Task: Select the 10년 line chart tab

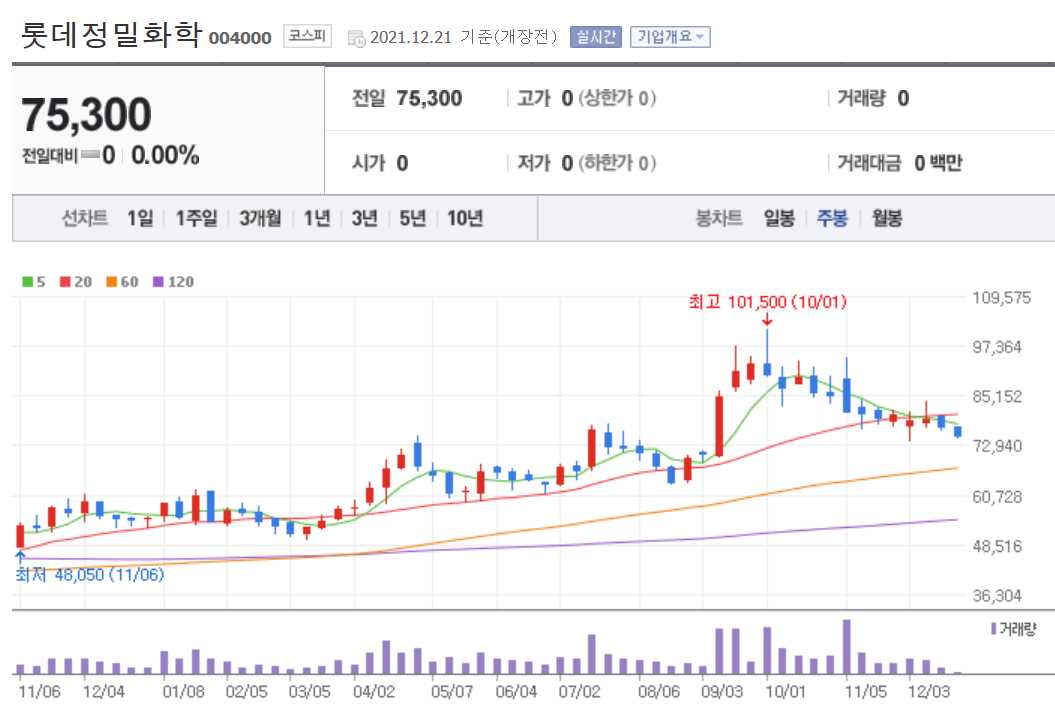Action: [465, 218]
